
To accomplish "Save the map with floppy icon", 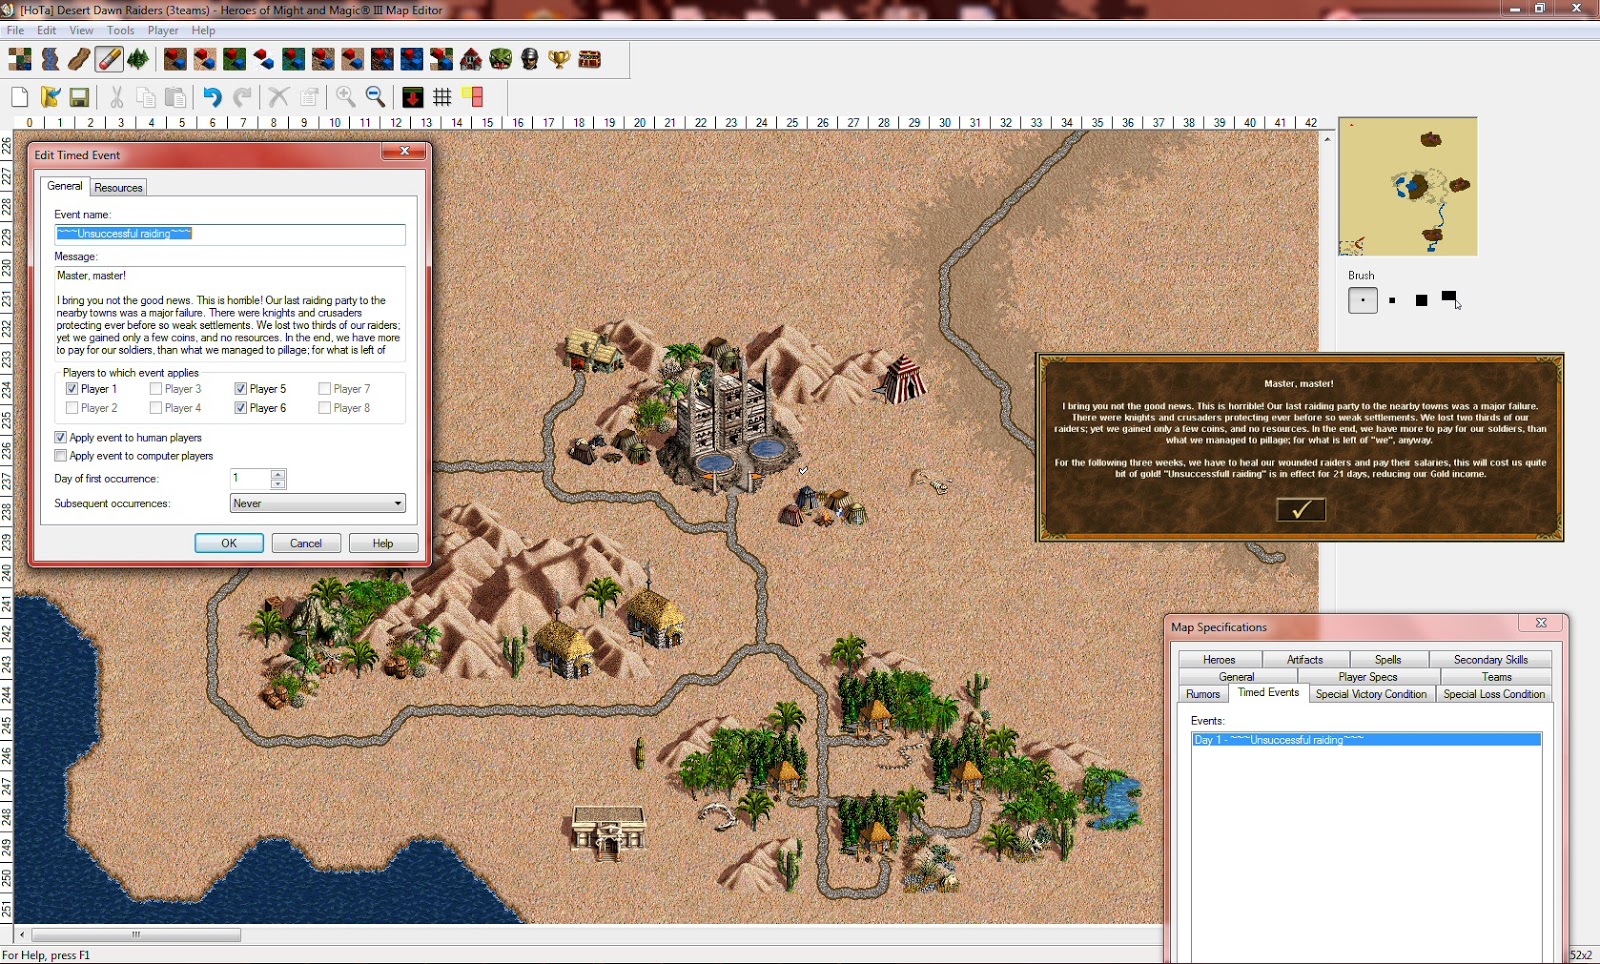I will [x=79, y=97].
